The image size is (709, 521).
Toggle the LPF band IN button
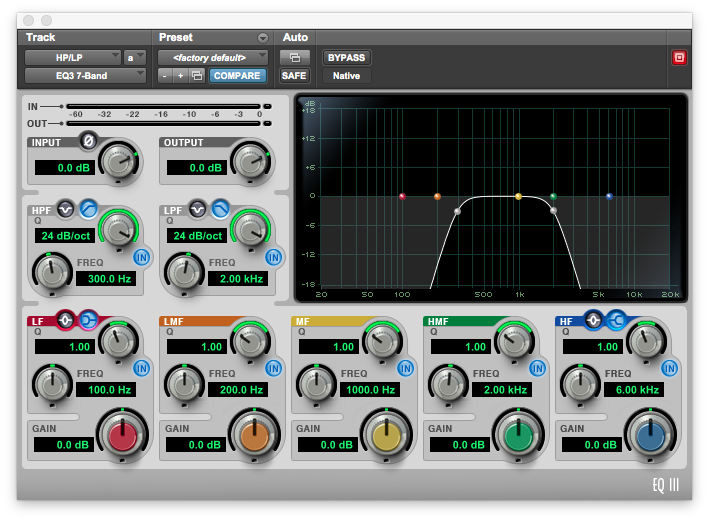(x=273, y=257)
